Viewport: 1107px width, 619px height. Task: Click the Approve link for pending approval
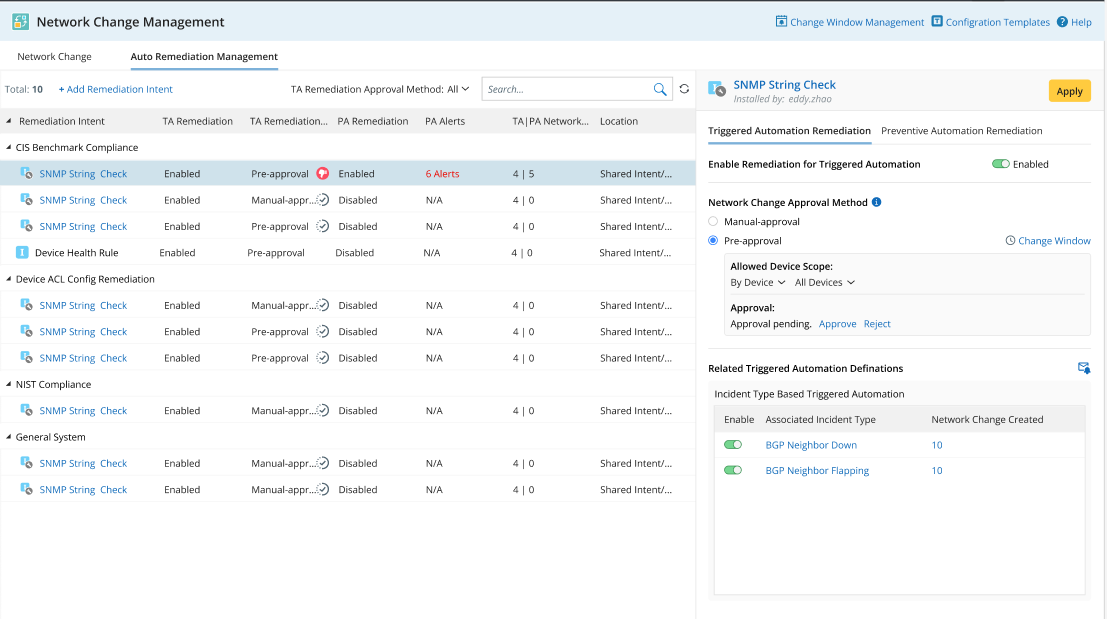837,324
